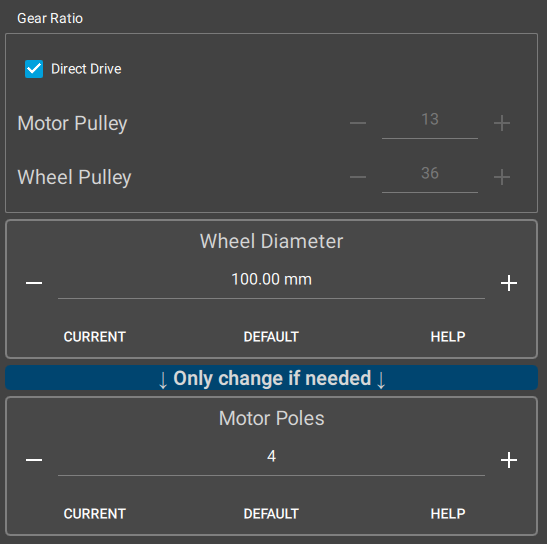Reset Motor Poles to DEFAULT

pos(271,514)
